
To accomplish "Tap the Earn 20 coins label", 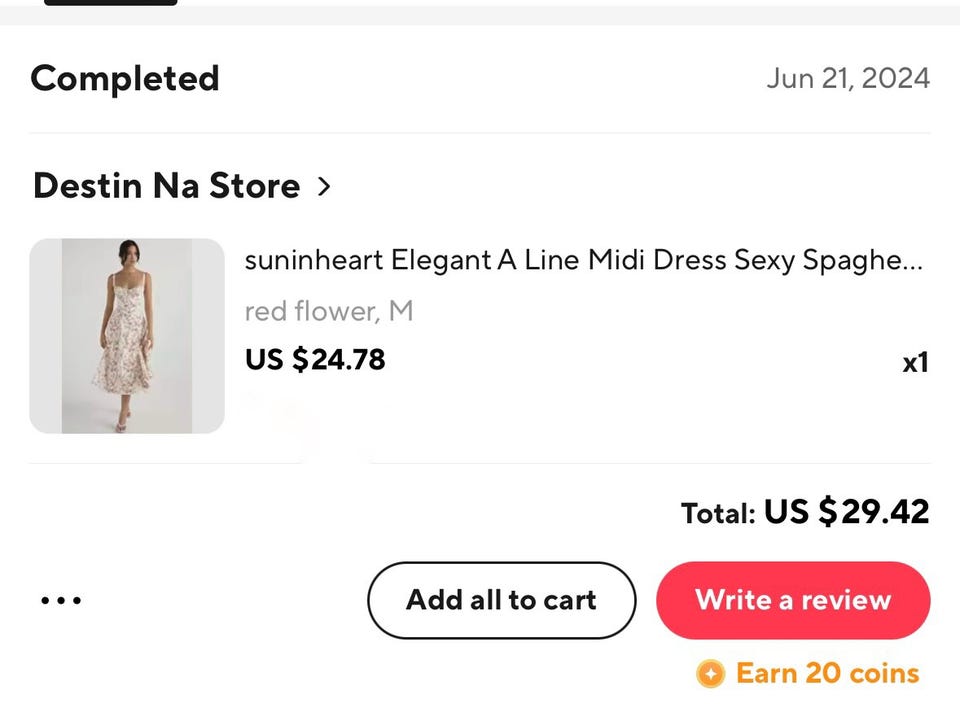I will 827,673.
